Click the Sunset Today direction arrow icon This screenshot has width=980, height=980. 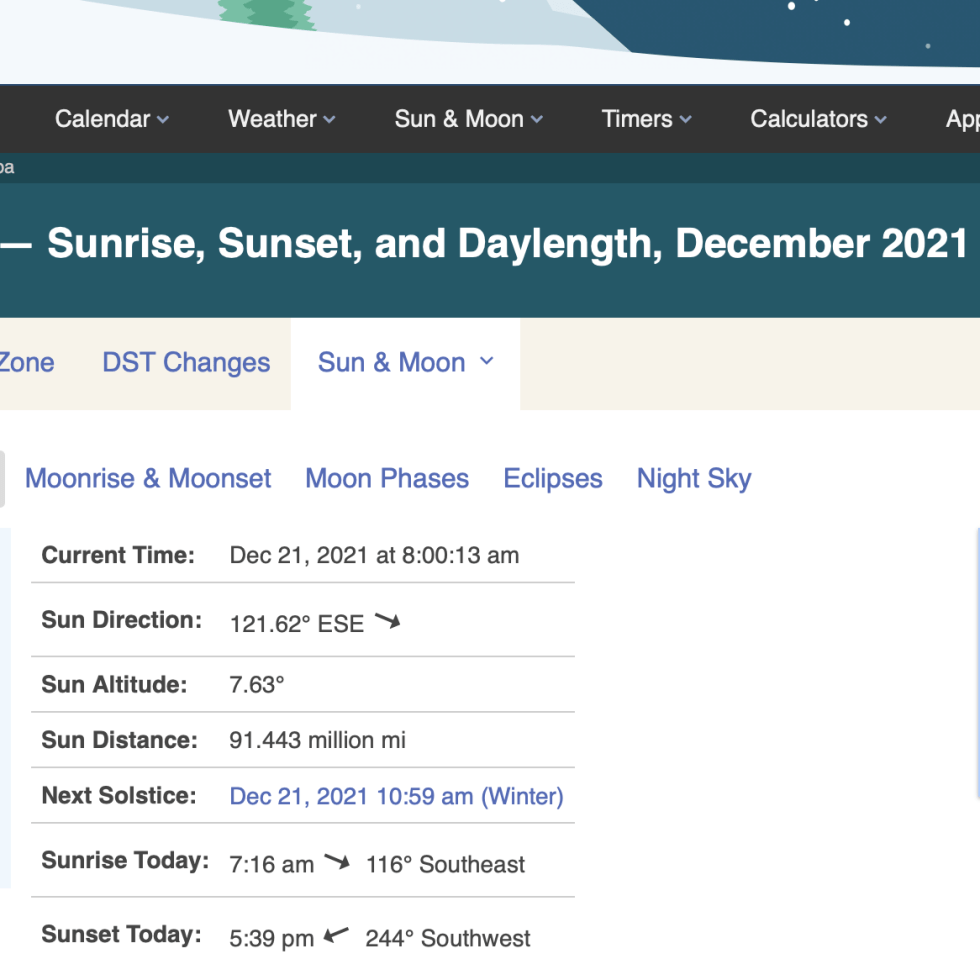pyautogui.click(x=337, y=936)
